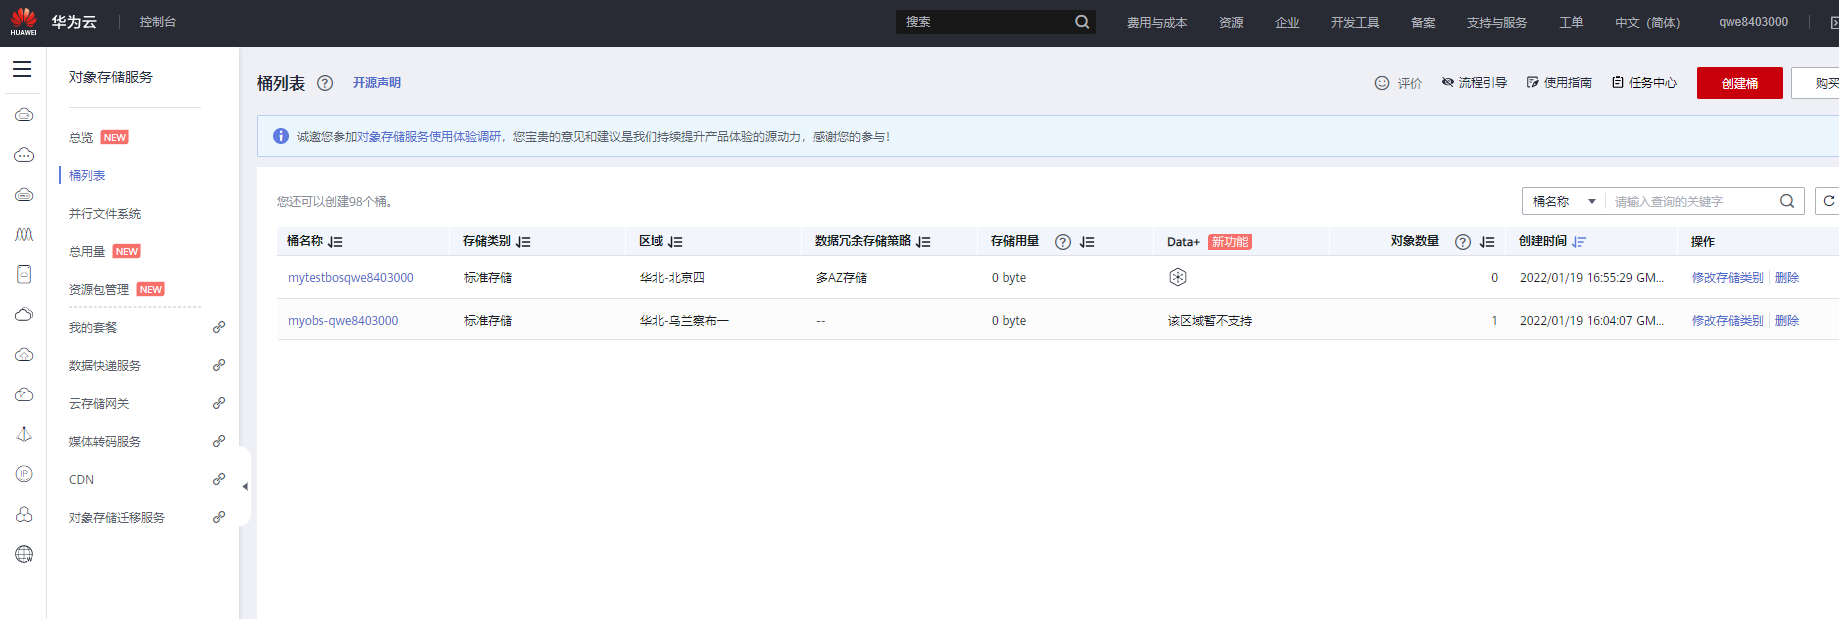Sort the table by 桶名称
This screenshot has width=1839, height=619.
tap(335, 242)
